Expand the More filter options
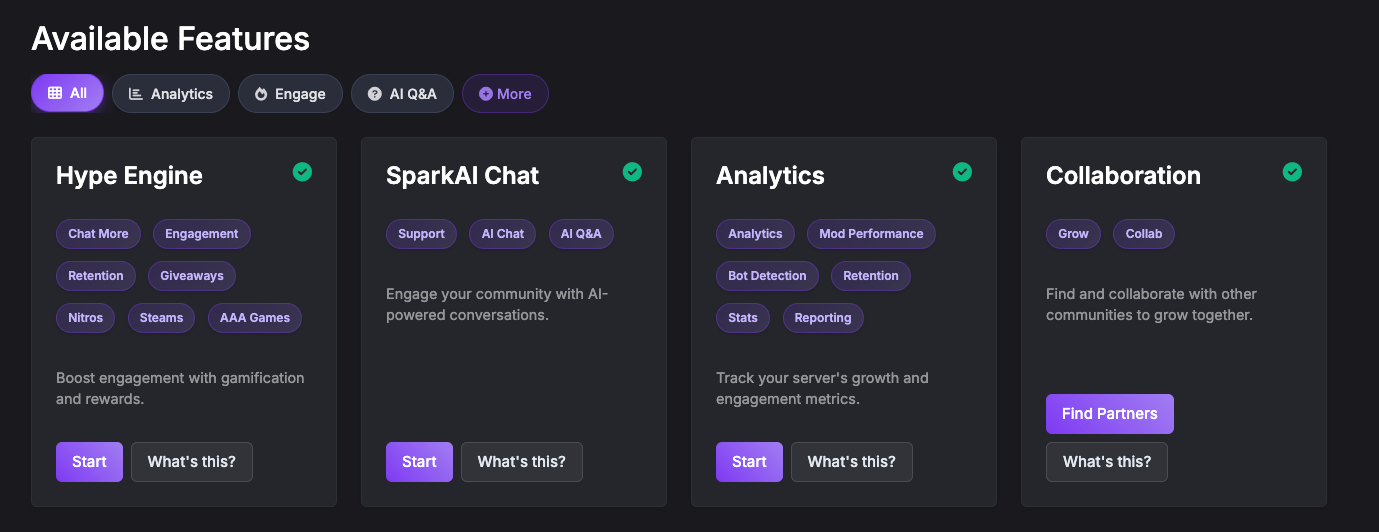1379x532 pixels. click(x=505, y=94)
